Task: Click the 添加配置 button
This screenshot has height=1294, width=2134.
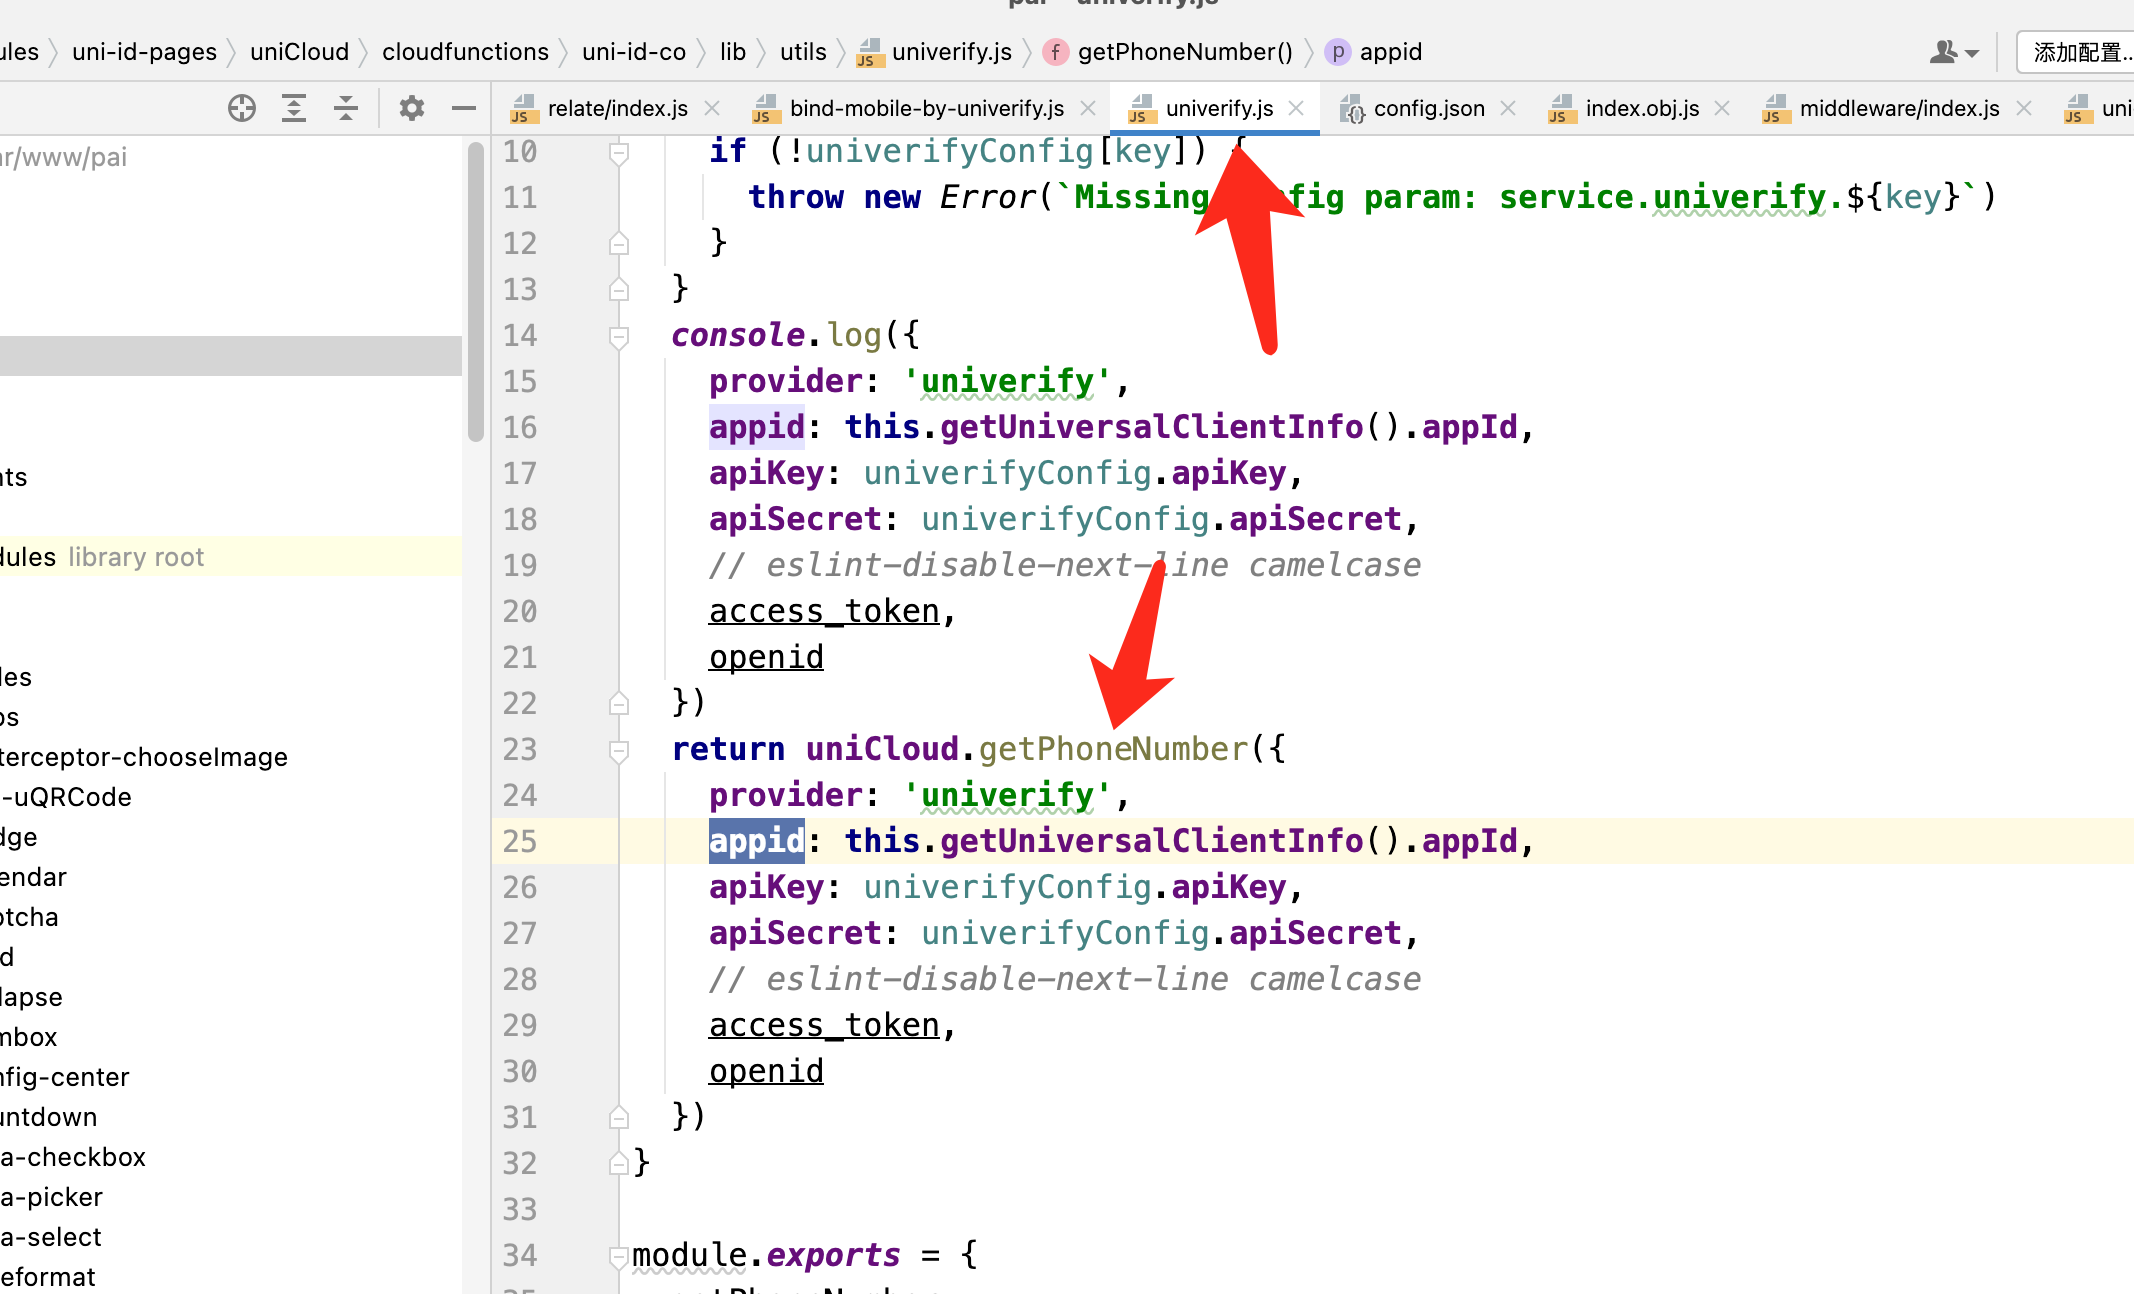Action: pyautogui.click(x=2080, y=52)
